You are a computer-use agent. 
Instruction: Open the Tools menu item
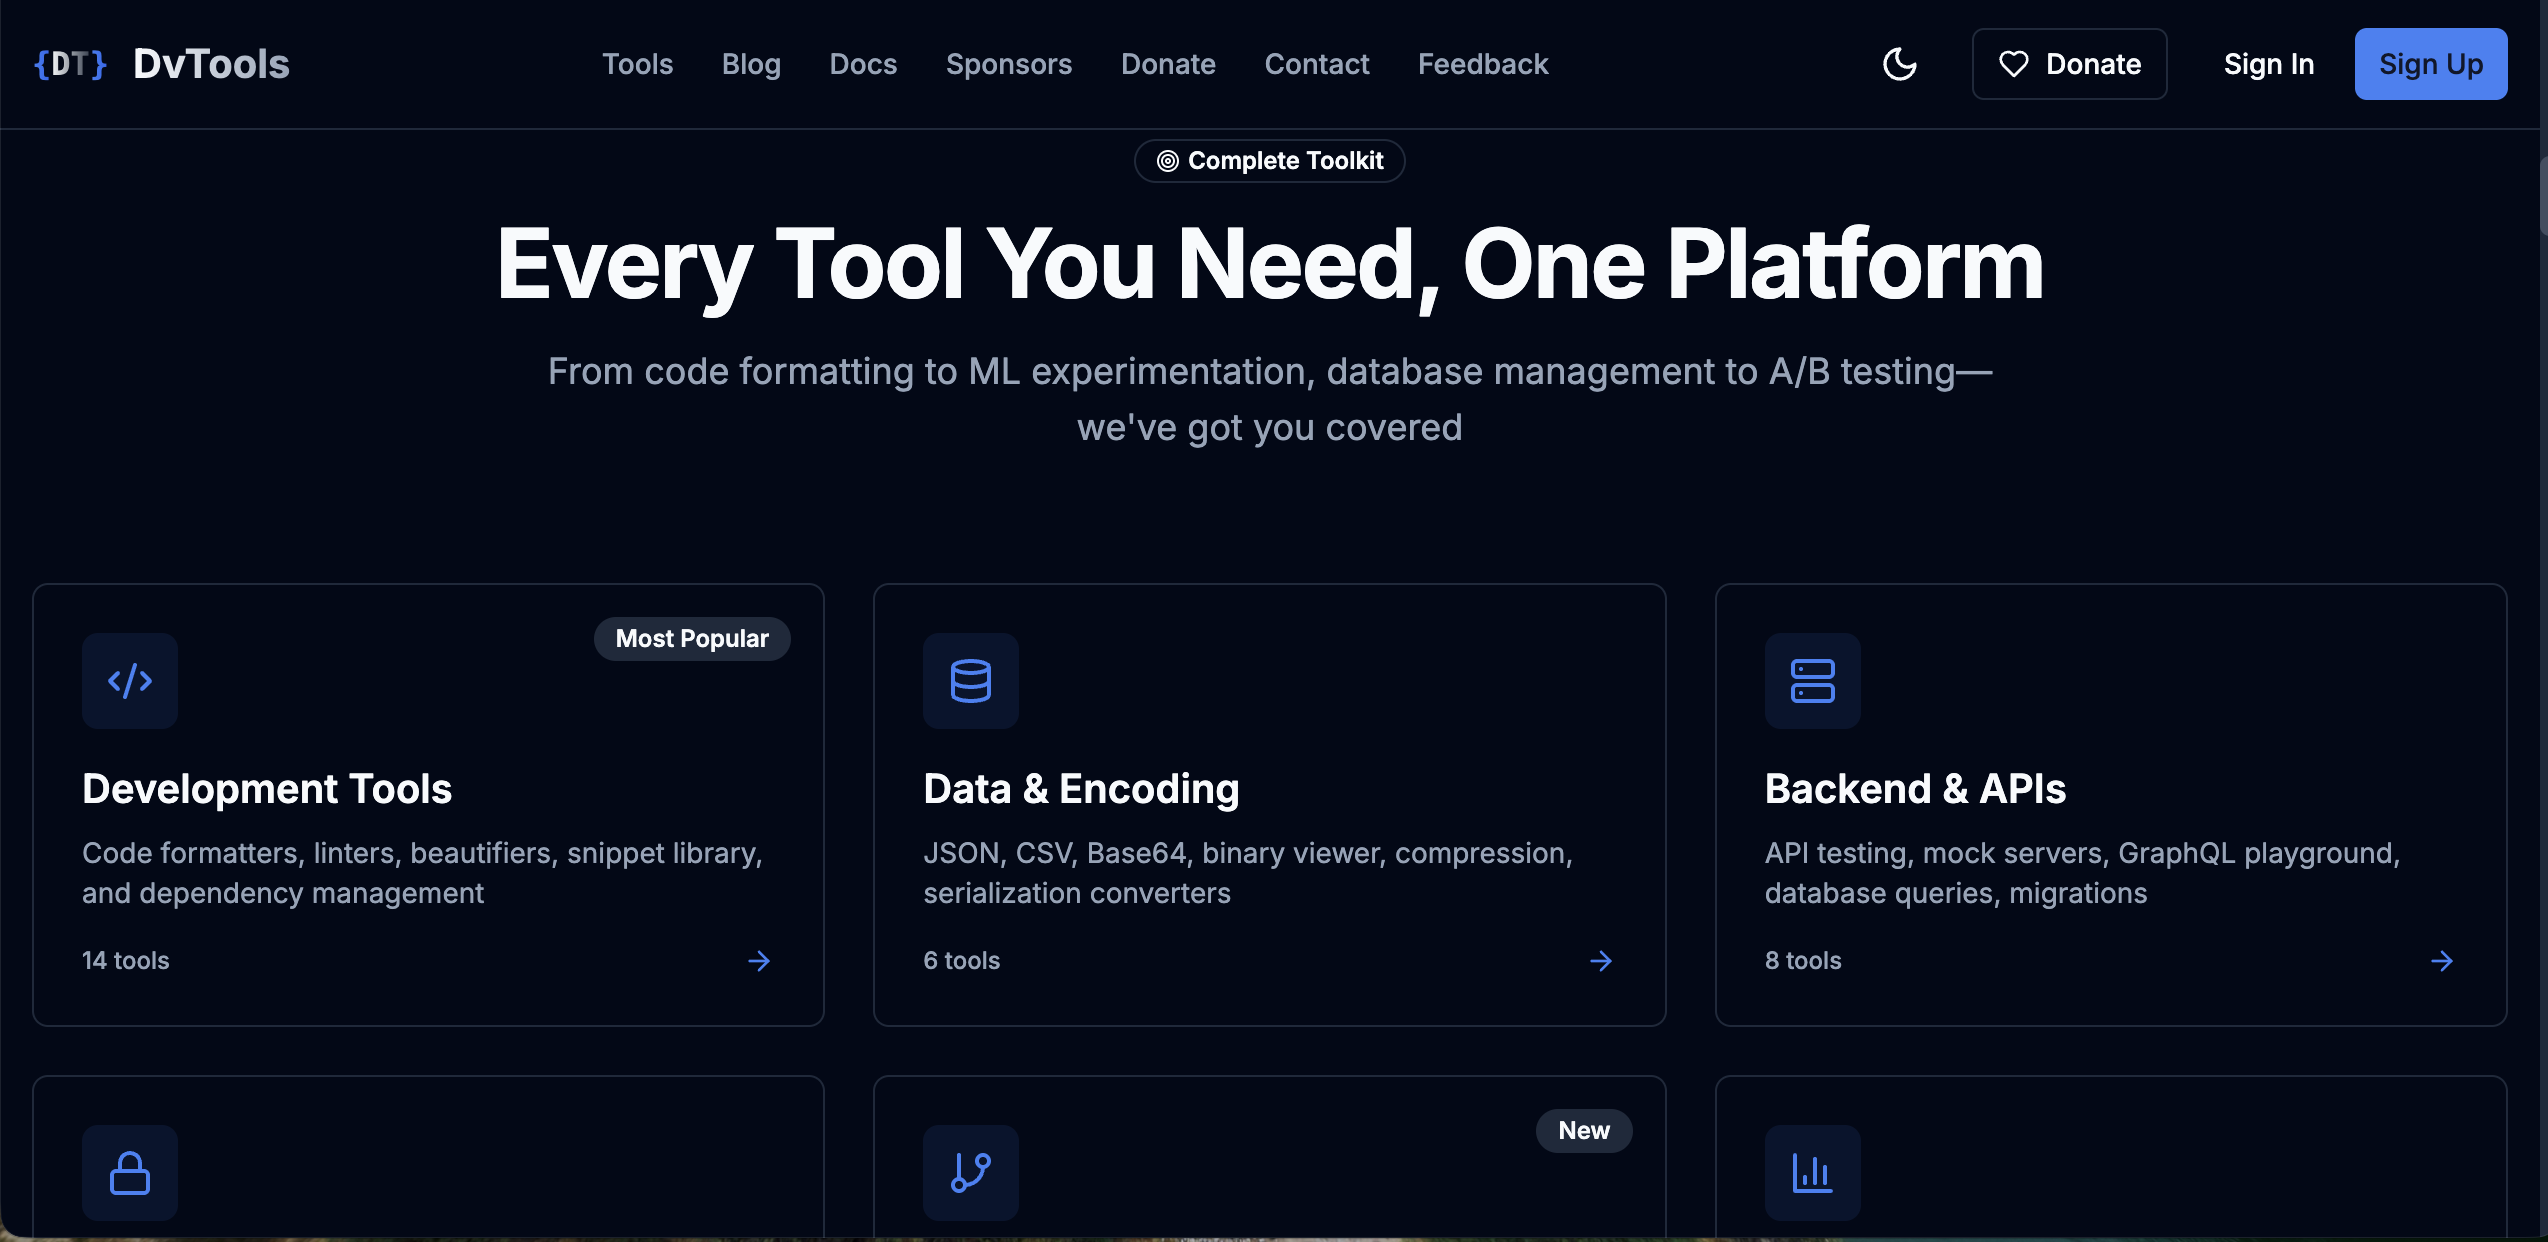point(637,63)
